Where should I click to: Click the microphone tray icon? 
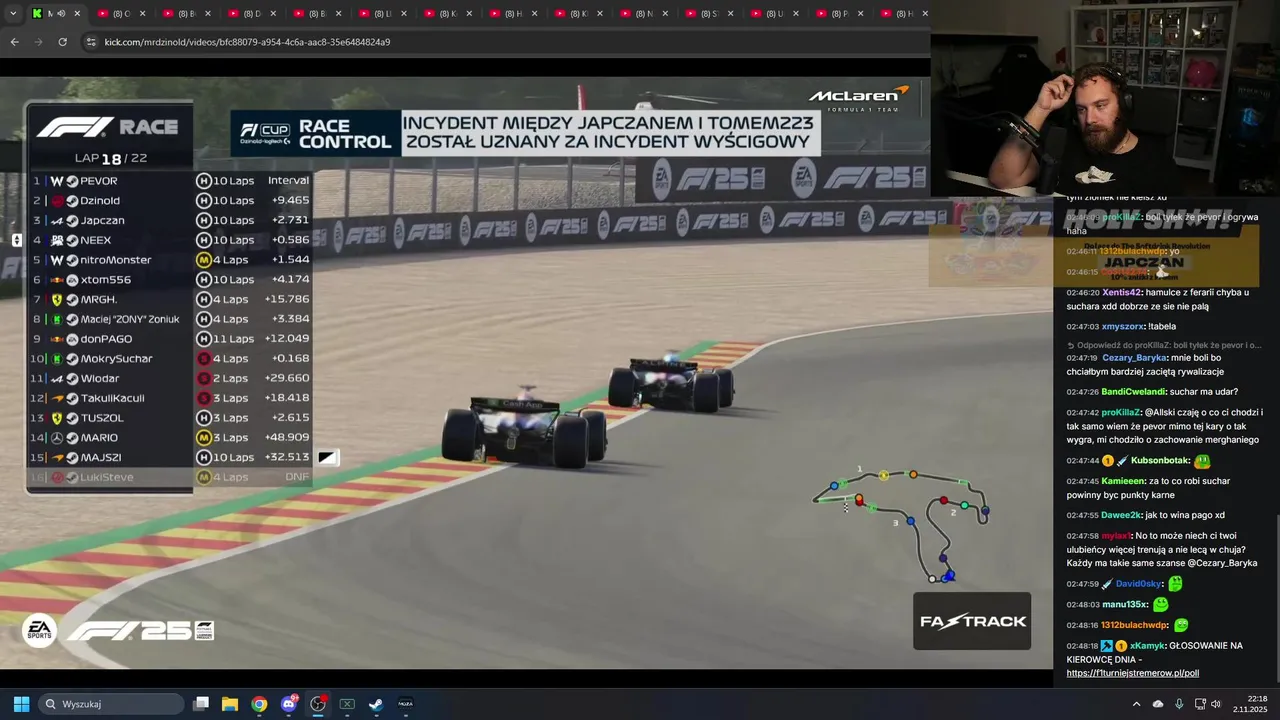pyautogui.click(x=1179, y=704)
